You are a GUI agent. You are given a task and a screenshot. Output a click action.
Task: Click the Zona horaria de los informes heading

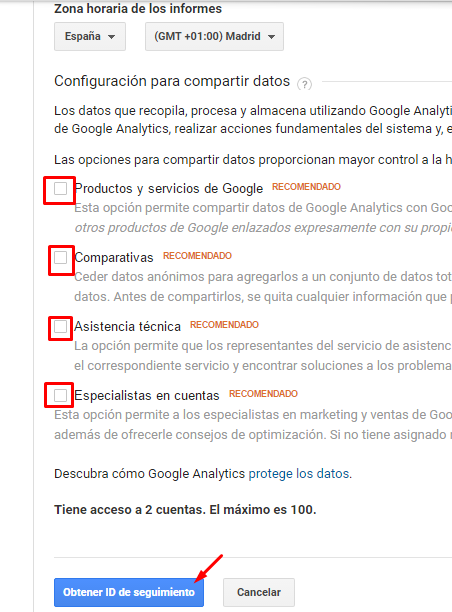coord(138,9)
